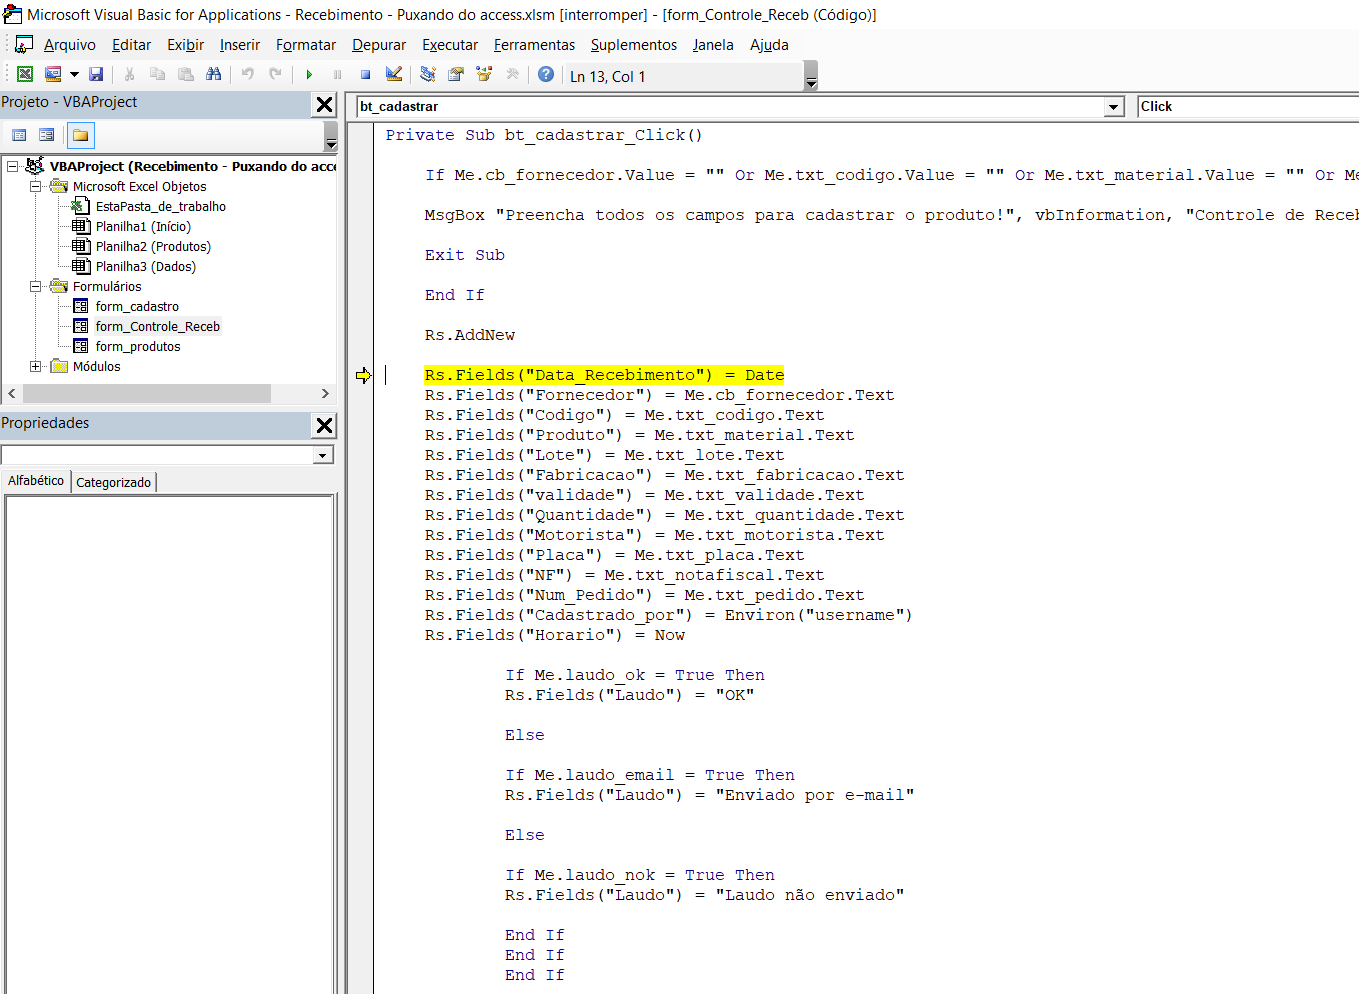Stop execution with the Reset square icon
This screenshot has height=994, width=1359.
[365, 75]
